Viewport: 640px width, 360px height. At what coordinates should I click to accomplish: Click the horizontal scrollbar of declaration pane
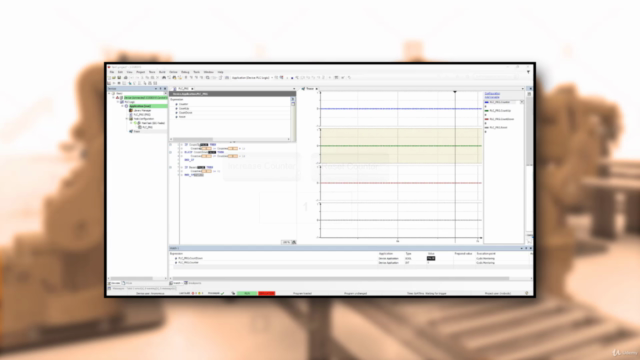tap(231, 139)
